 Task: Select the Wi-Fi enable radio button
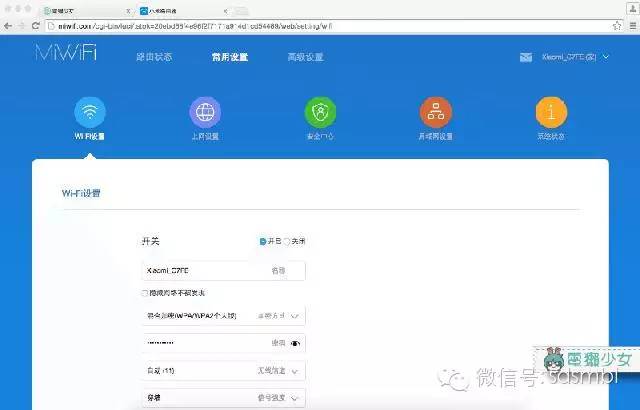pyautogui.click(x=263, y=242)
